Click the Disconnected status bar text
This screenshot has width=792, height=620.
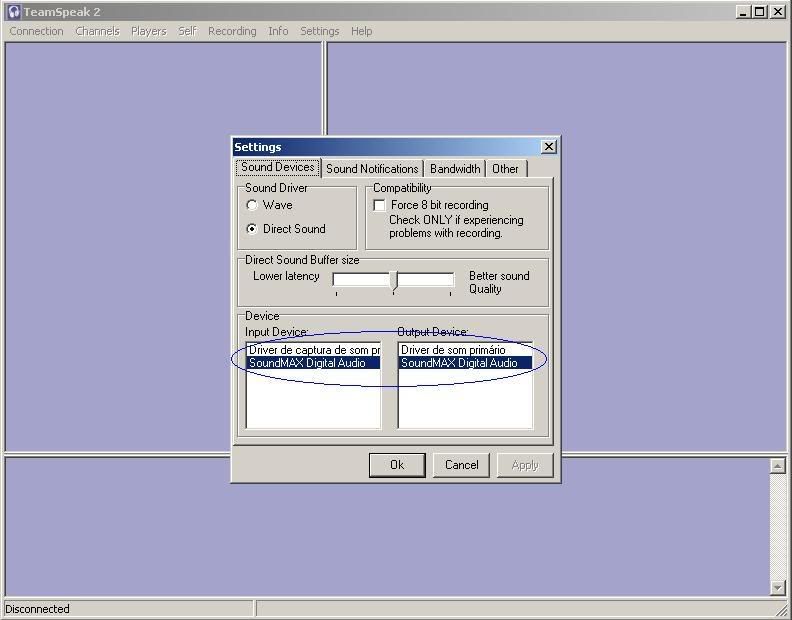pyautogui.click(x=37, y=609)
